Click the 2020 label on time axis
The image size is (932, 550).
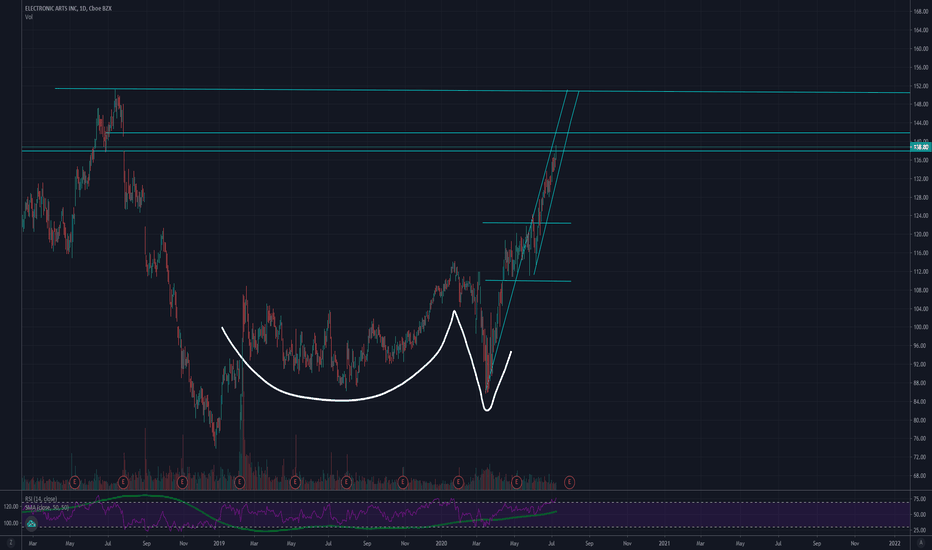click(x=441, y=543)
